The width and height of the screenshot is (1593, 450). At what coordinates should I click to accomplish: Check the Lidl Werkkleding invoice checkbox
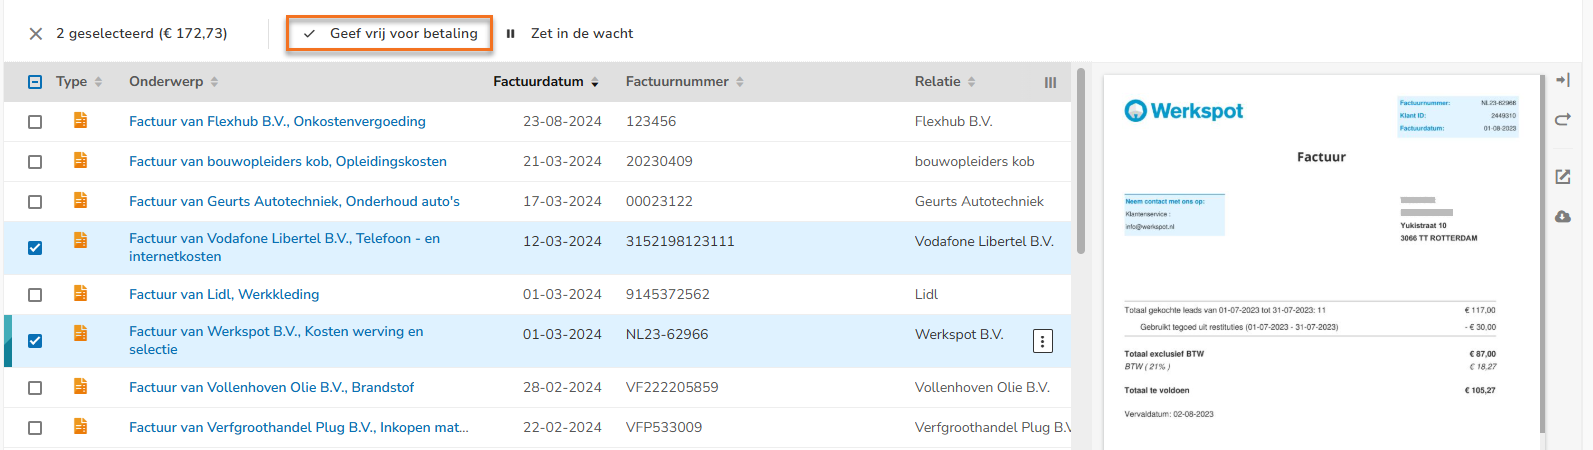pos(35,295)
